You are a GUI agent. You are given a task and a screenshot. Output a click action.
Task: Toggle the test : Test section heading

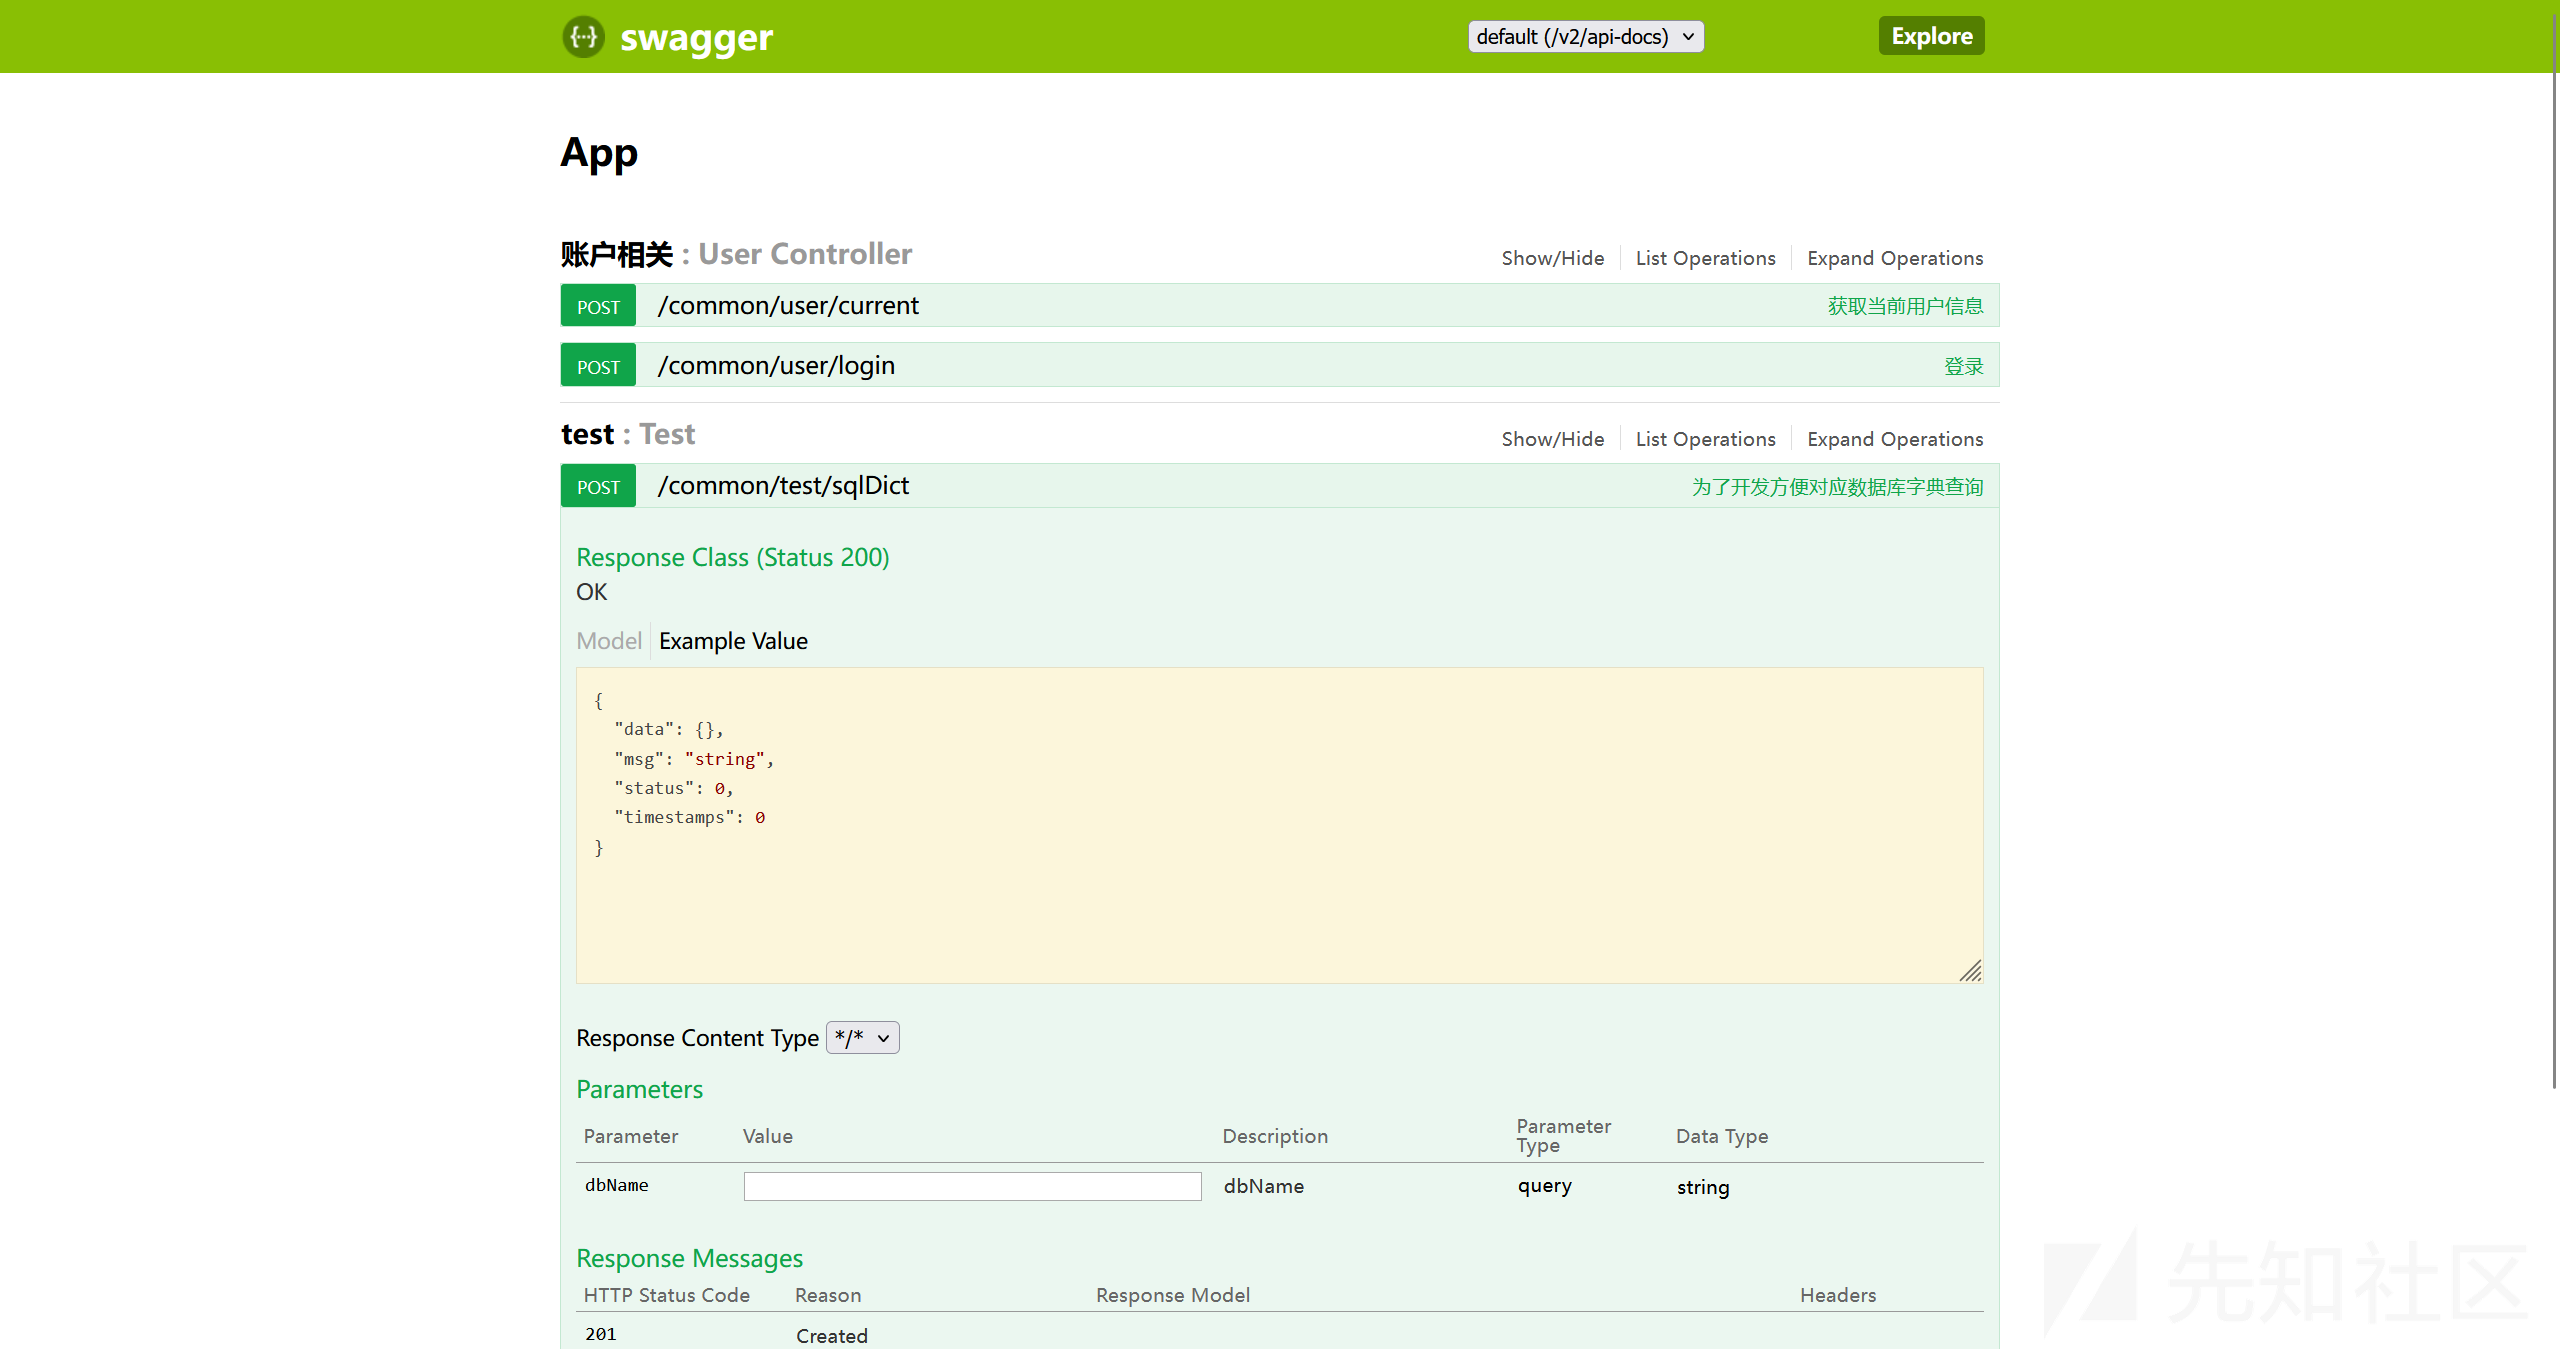tap(628, 434)
